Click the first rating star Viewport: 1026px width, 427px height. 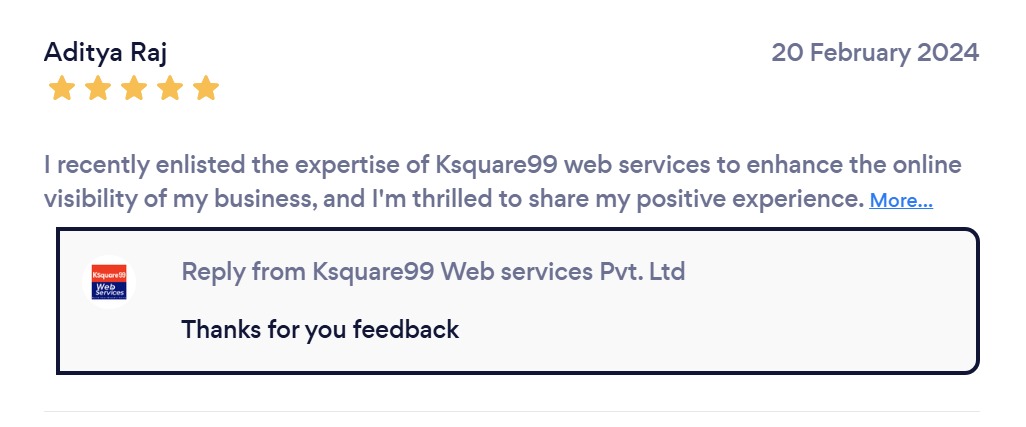pyautogui.click(x=62, y=89)
